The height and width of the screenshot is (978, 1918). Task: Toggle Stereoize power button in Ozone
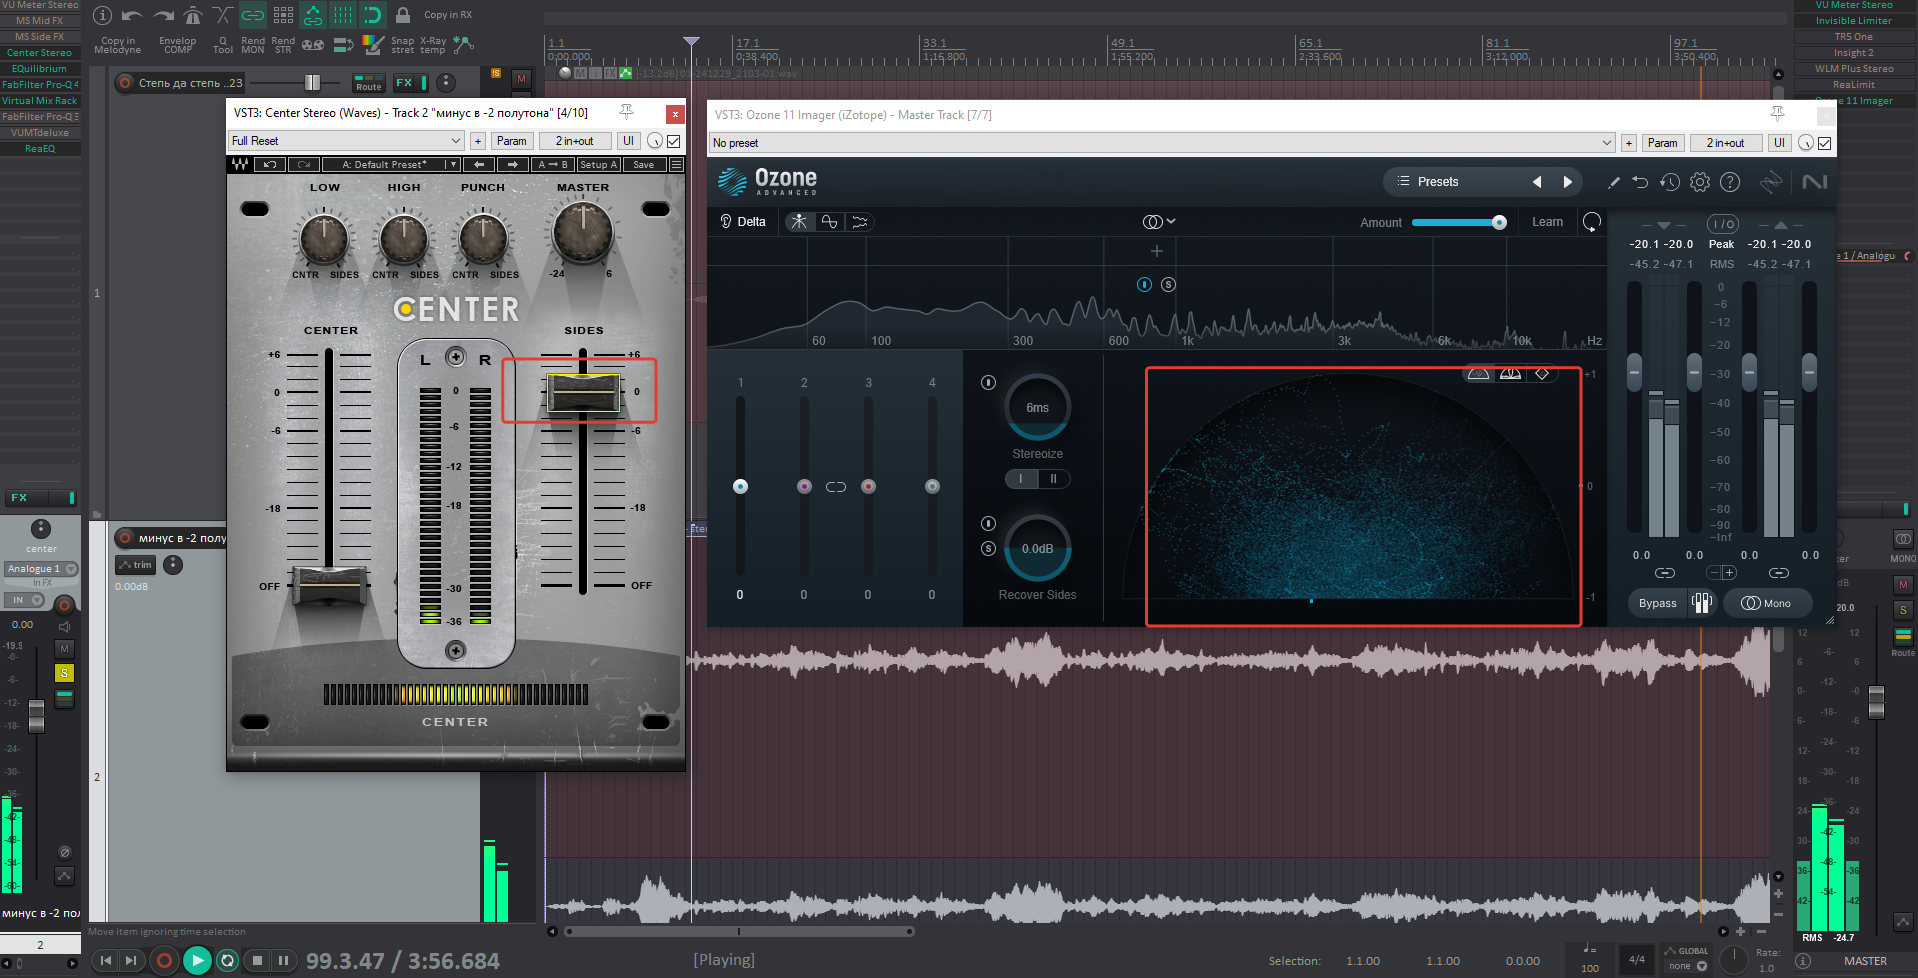(x=988, y=382)
